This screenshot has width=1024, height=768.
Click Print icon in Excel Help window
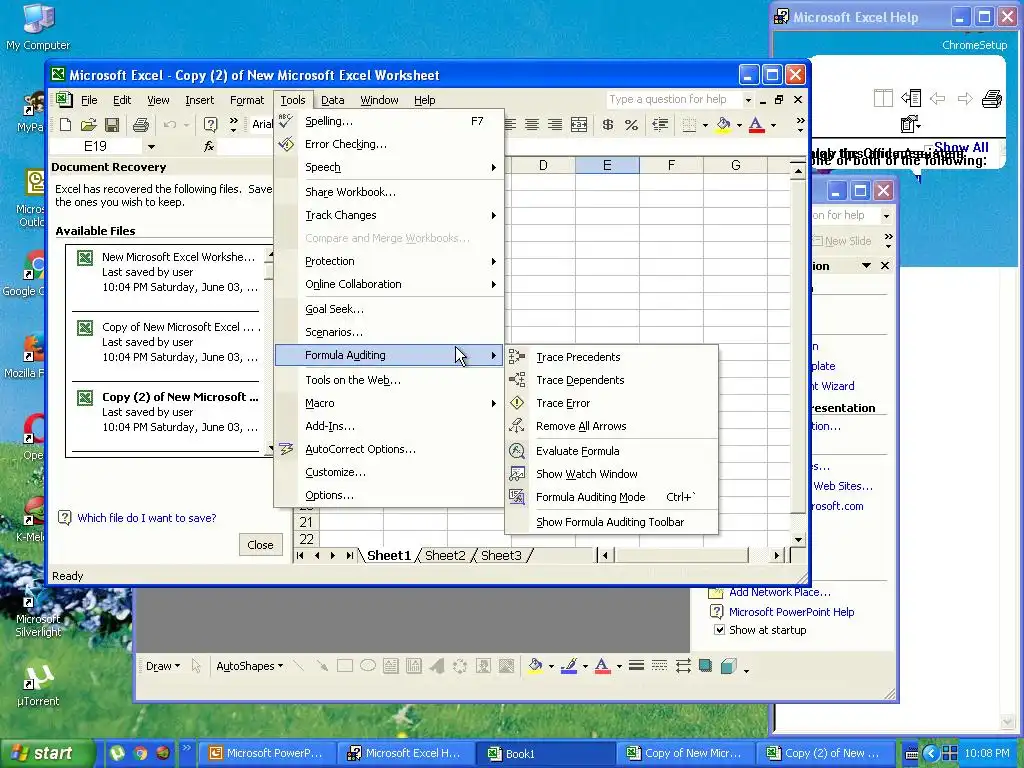[991, 99]
